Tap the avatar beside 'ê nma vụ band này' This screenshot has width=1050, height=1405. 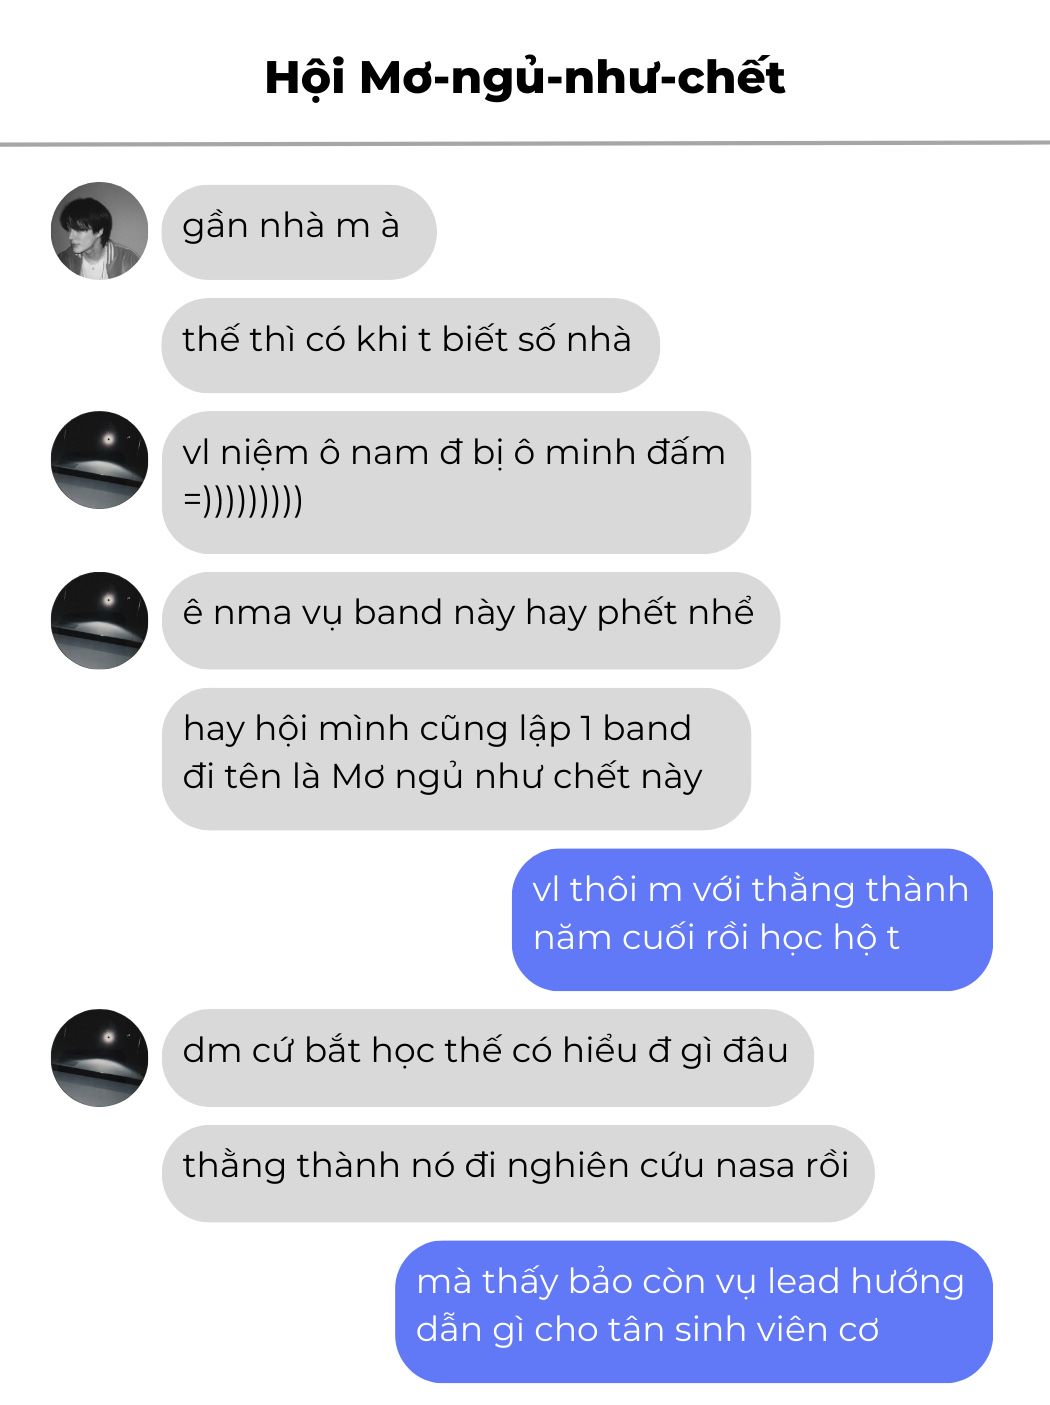click(x=99, y=621)
